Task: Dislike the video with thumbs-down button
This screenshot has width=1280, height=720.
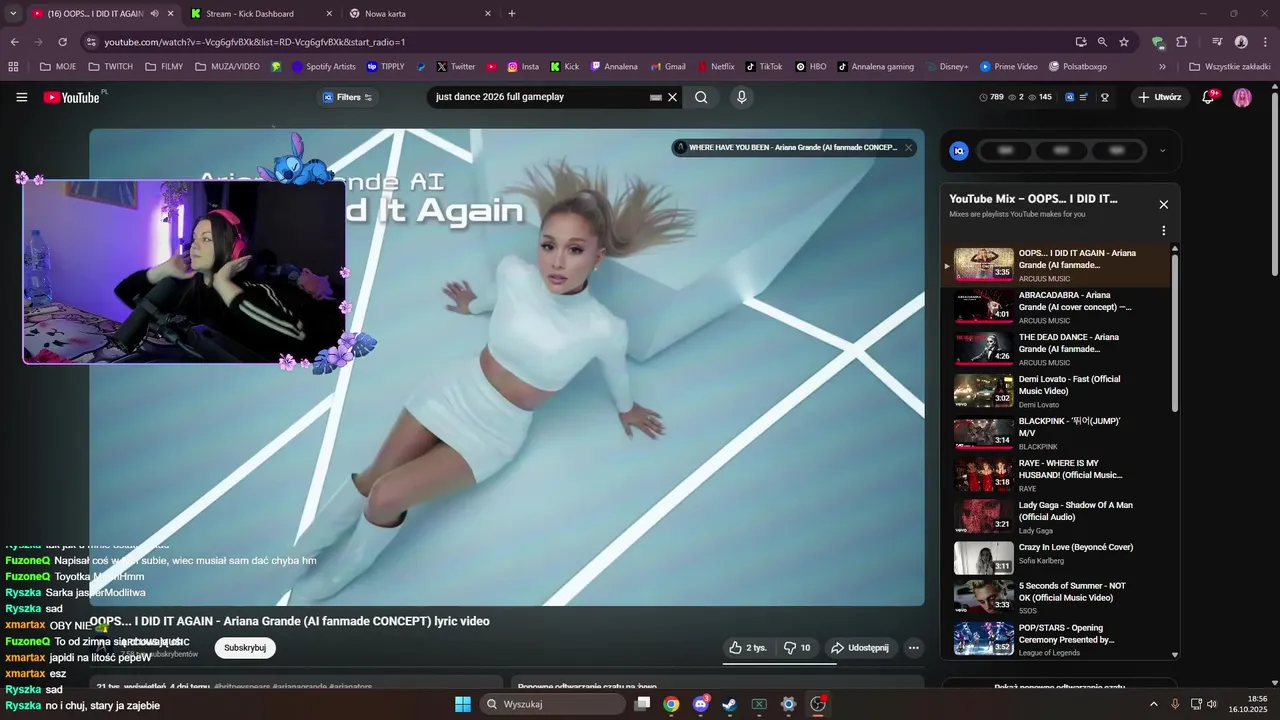Action: pyautogui.click(x=797, y=648)
